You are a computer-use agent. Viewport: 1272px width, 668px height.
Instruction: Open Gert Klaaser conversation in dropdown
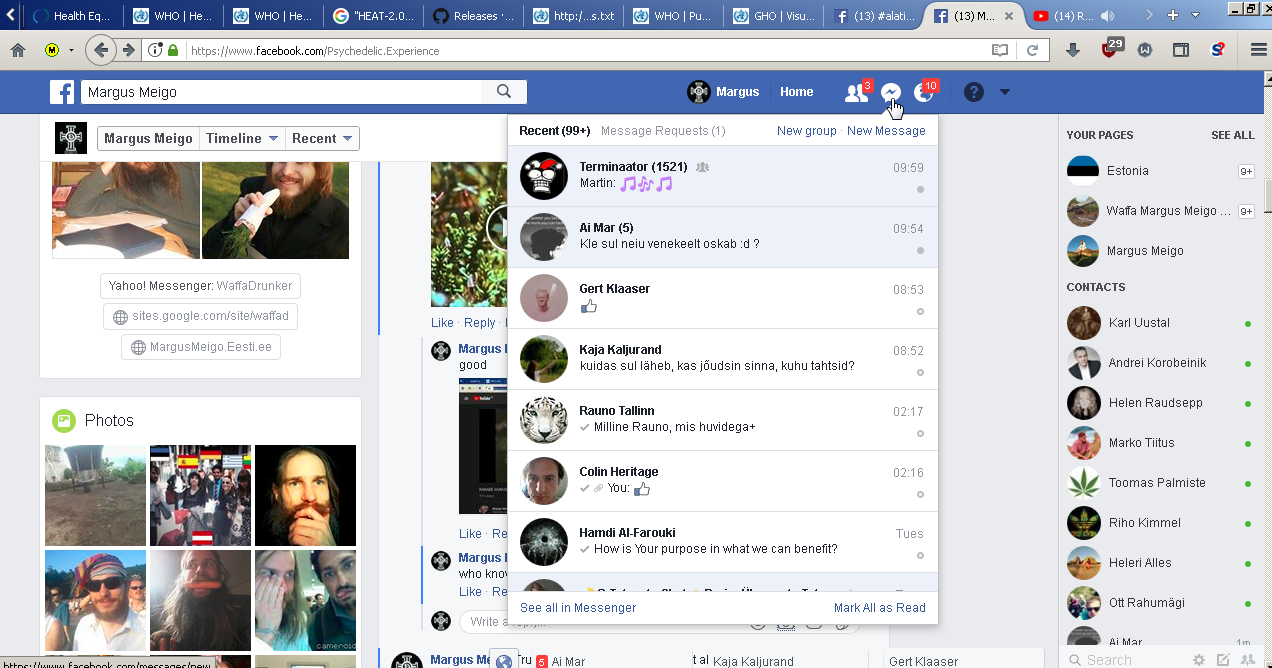click(x=723, y=298)
